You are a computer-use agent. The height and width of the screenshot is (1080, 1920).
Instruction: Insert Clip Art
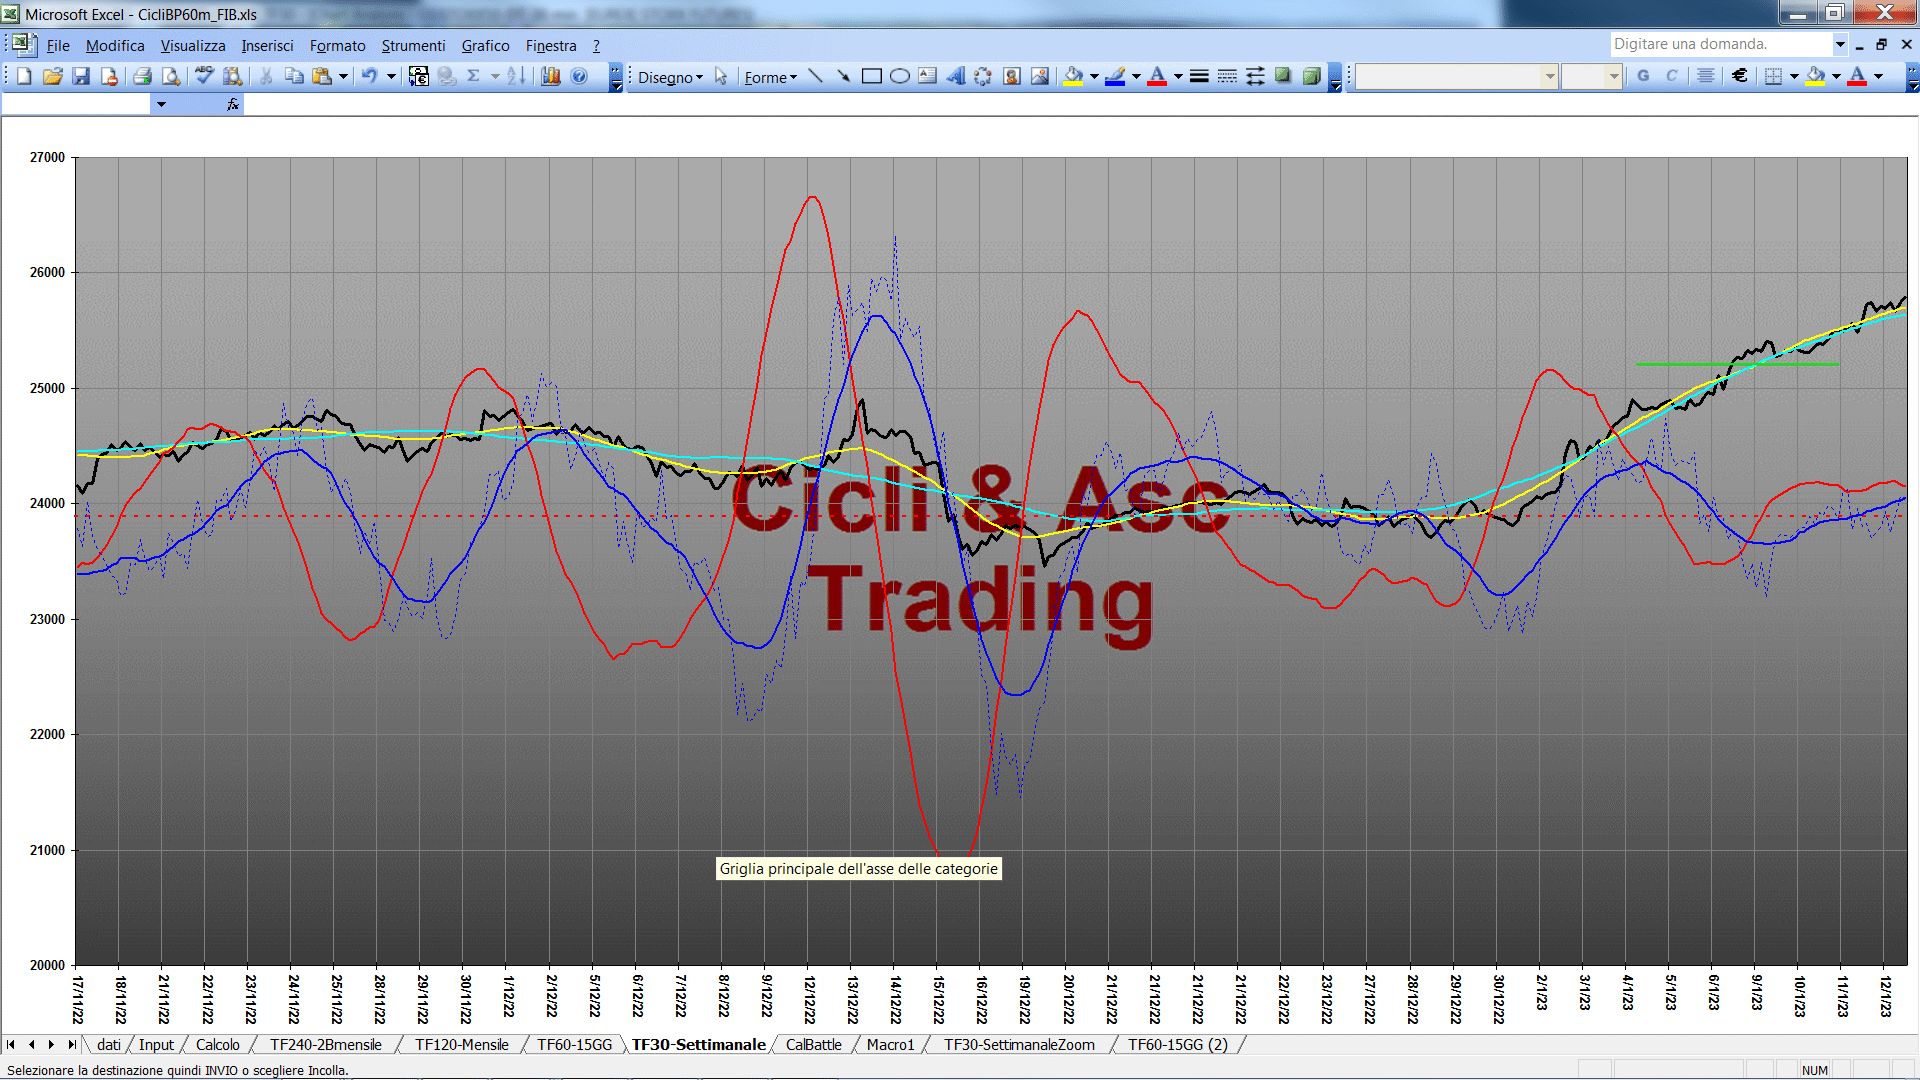(1011, 76)
